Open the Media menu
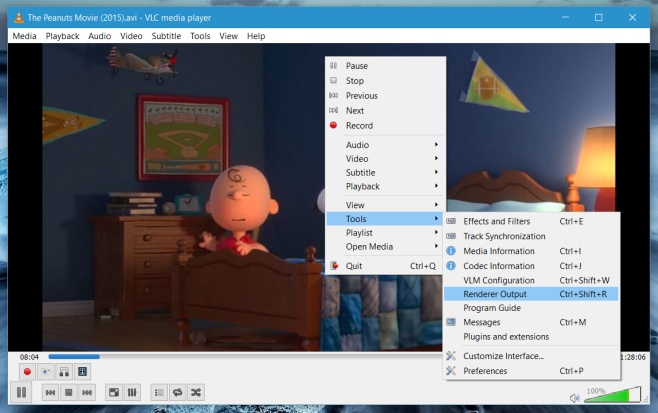Image resolution: width=658 pixels, height=413 pixels. (24, 36)
